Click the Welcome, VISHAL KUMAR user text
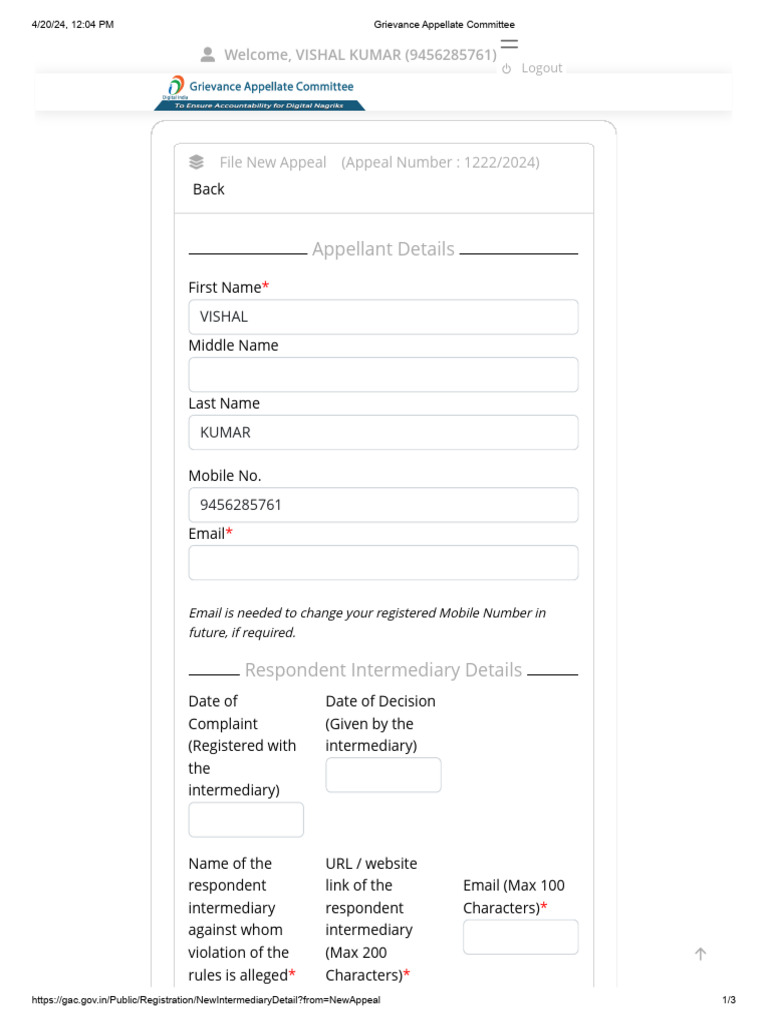 point(360,55)
